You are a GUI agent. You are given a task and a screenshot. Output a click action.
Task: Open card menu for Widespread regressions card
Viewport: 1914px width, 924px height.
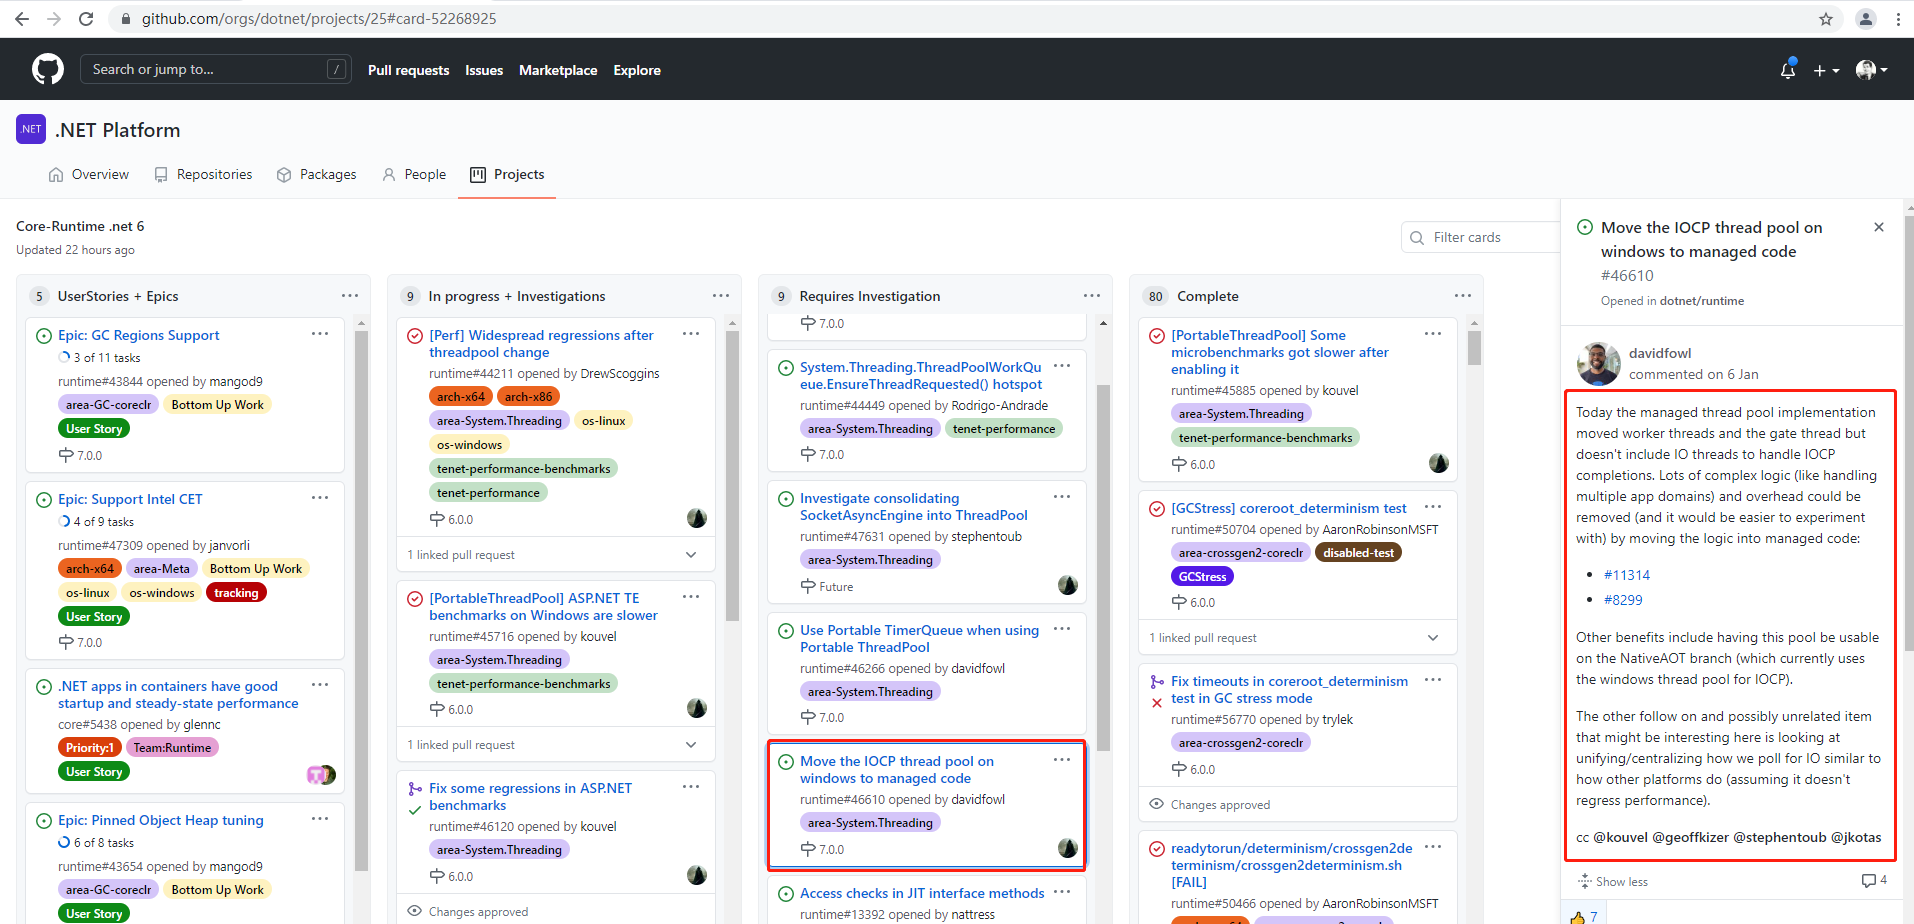click(691, 334)
